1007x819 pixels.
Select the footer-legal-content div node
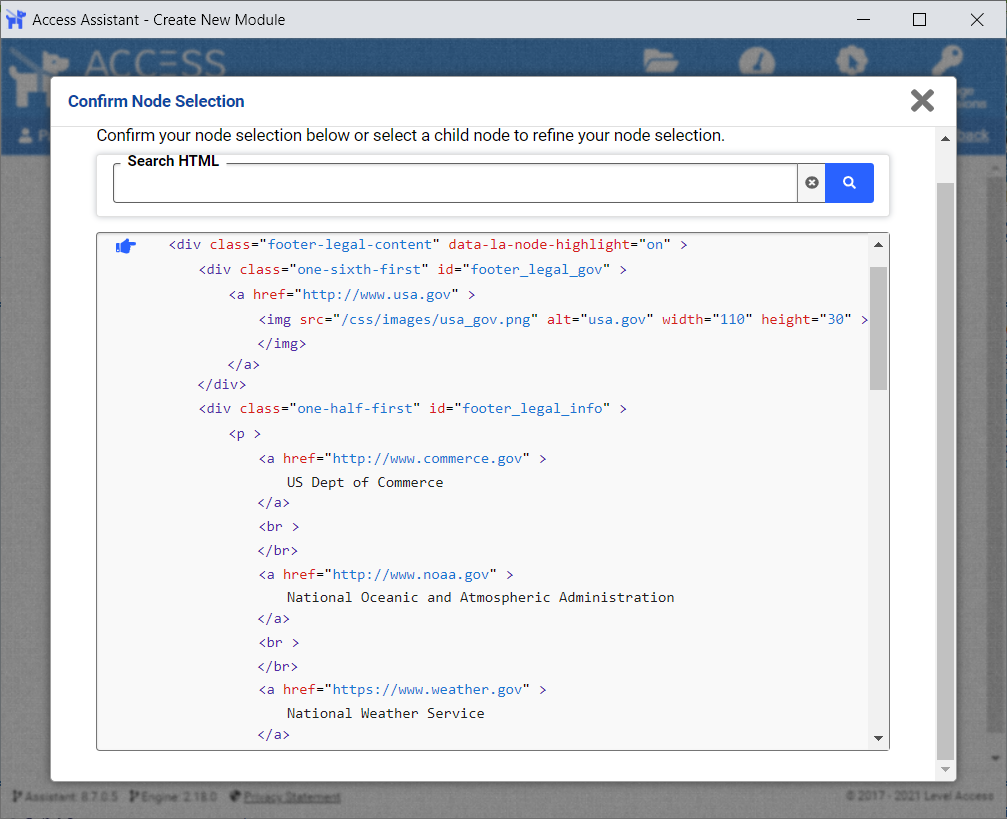click(428, 245)
